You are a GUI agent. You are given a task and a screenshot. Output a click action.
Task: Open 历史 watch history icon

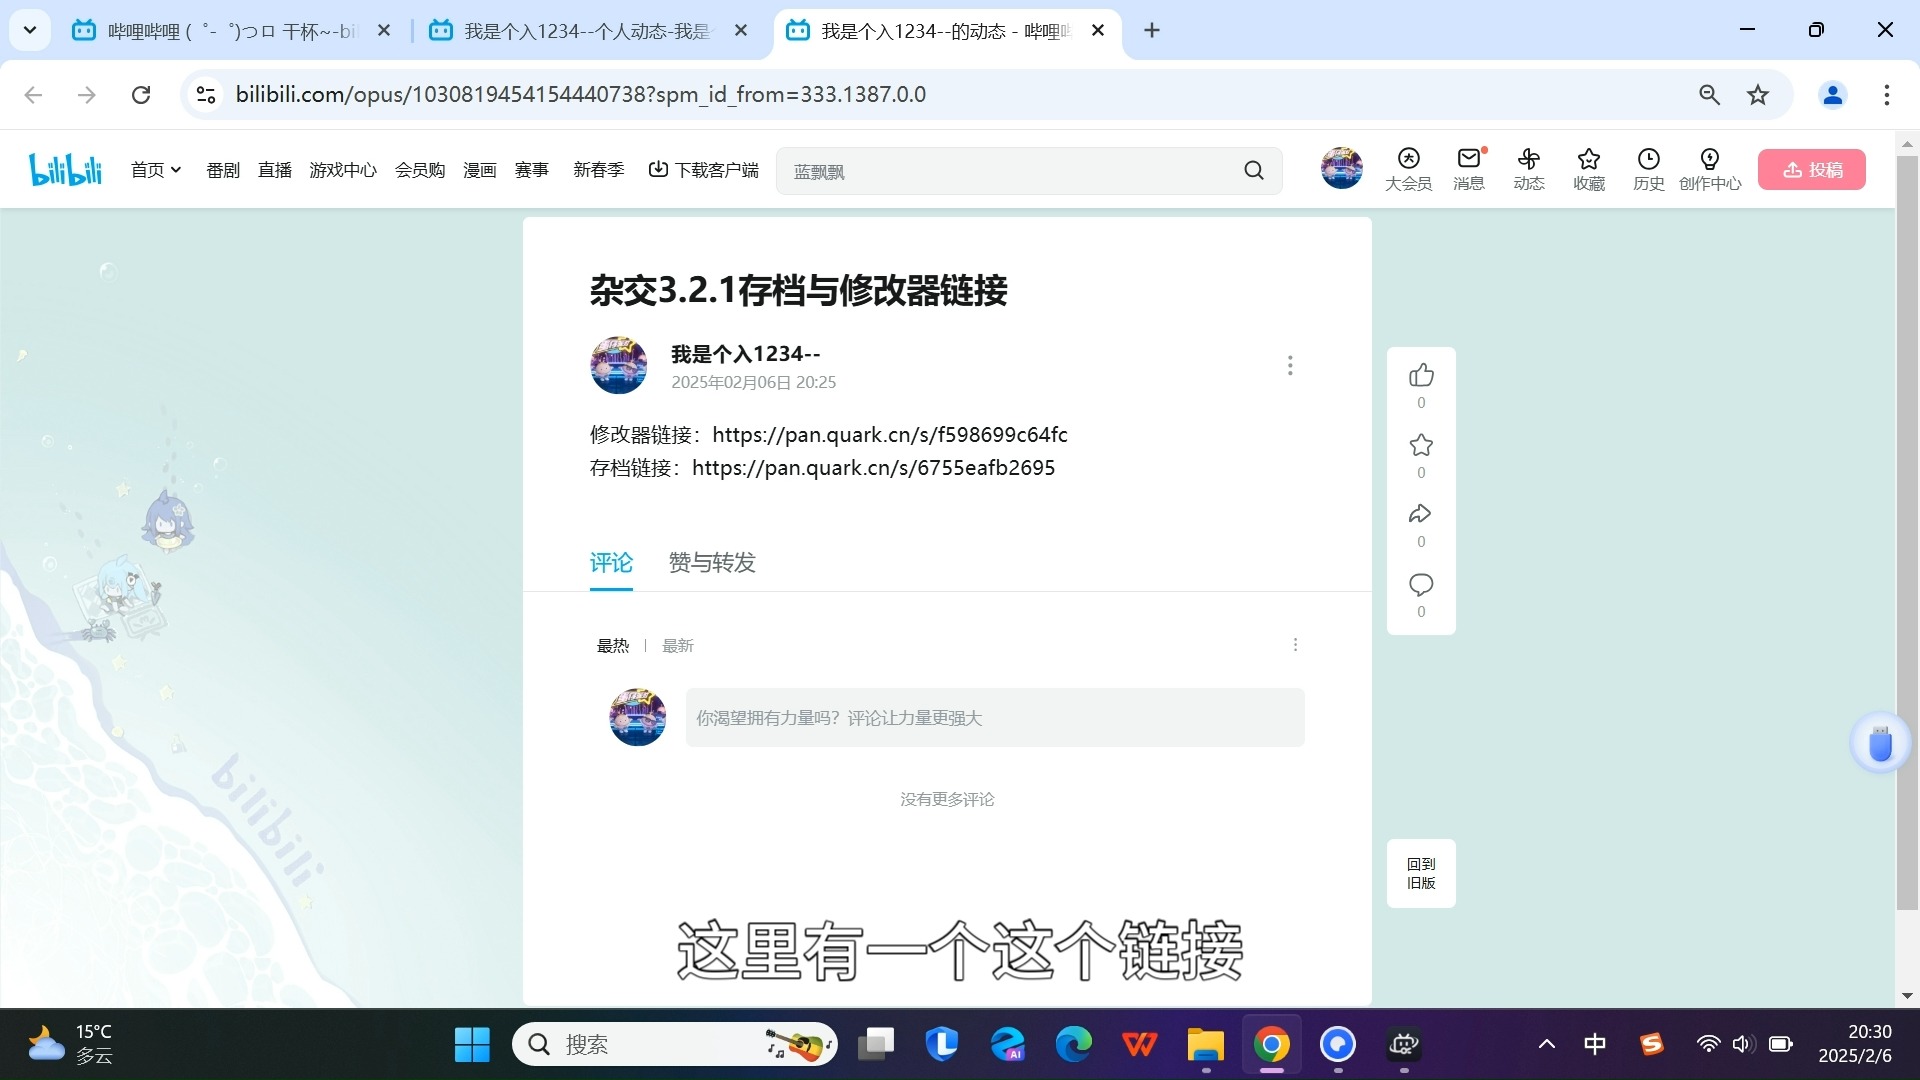[1648, 169]
